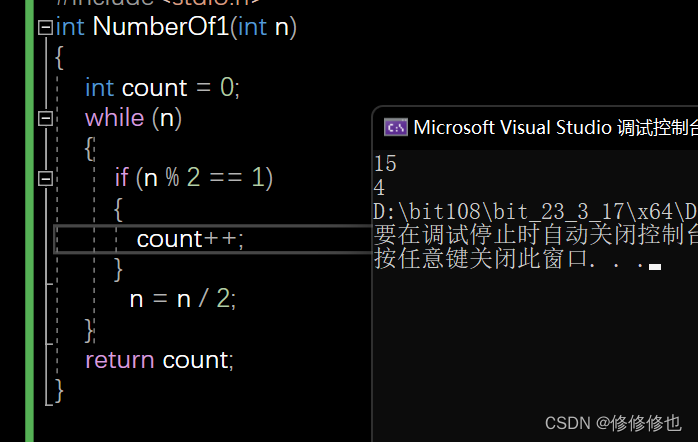Click the NumberOf1 function name
698x442 pixels.
(x=160, y=27)
